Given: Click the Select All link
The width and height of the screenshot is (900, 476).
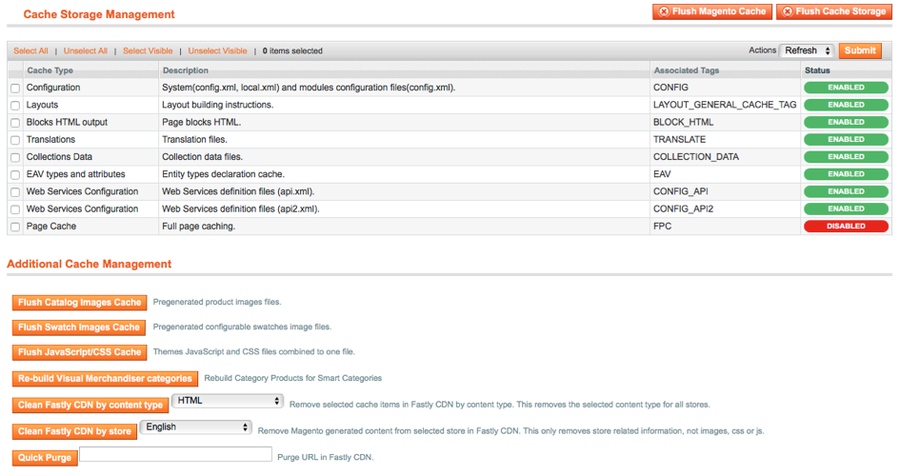Looking at the screenshot, I should (x=30, y=51).
